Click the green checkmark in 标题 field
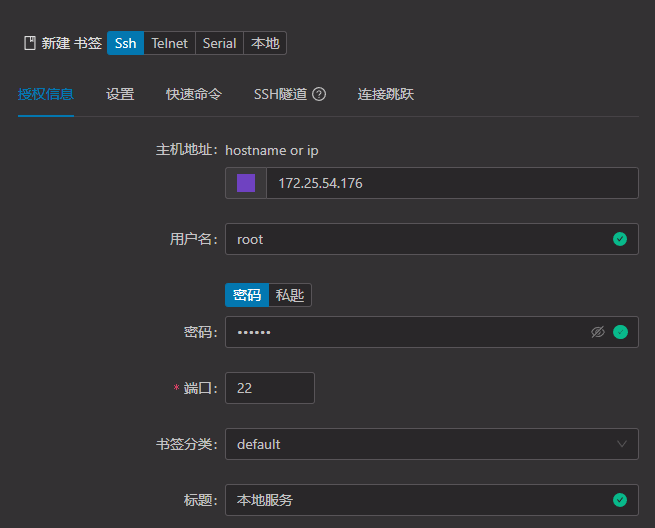 pos(620,500)
